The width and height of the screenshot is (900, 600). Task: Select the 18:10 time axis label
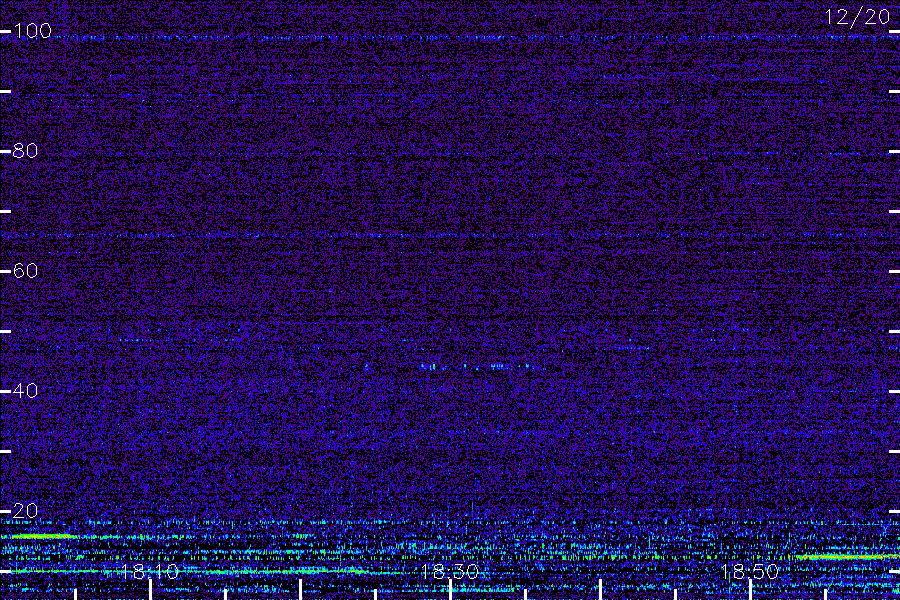[x=150, y=572]
